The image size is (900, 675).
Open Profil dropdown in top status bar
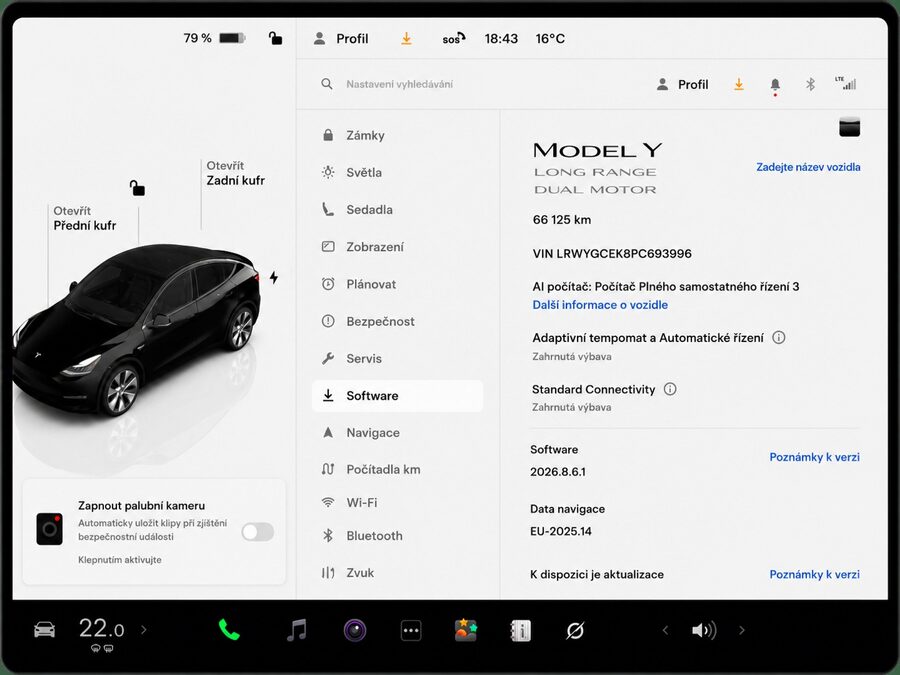coord(341,38)
